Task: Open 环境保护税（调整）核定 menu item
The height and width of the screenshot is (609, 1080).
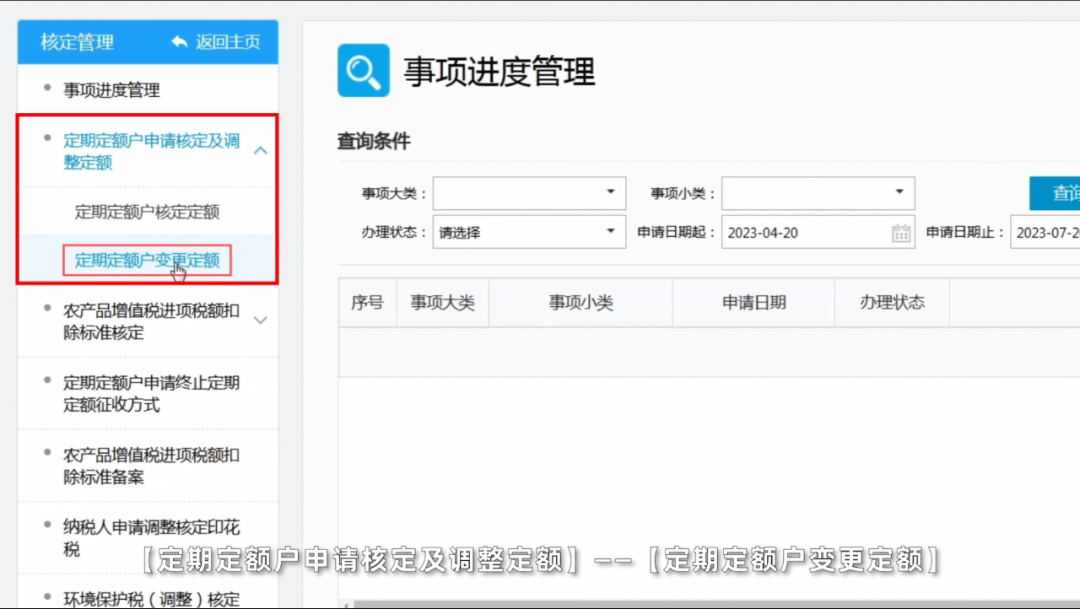Action: (151, 599)
